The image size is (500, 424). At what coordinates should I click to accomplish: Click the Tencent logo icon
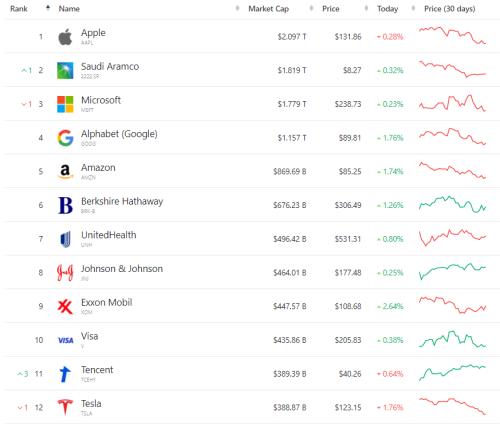(x=65, y=374)
